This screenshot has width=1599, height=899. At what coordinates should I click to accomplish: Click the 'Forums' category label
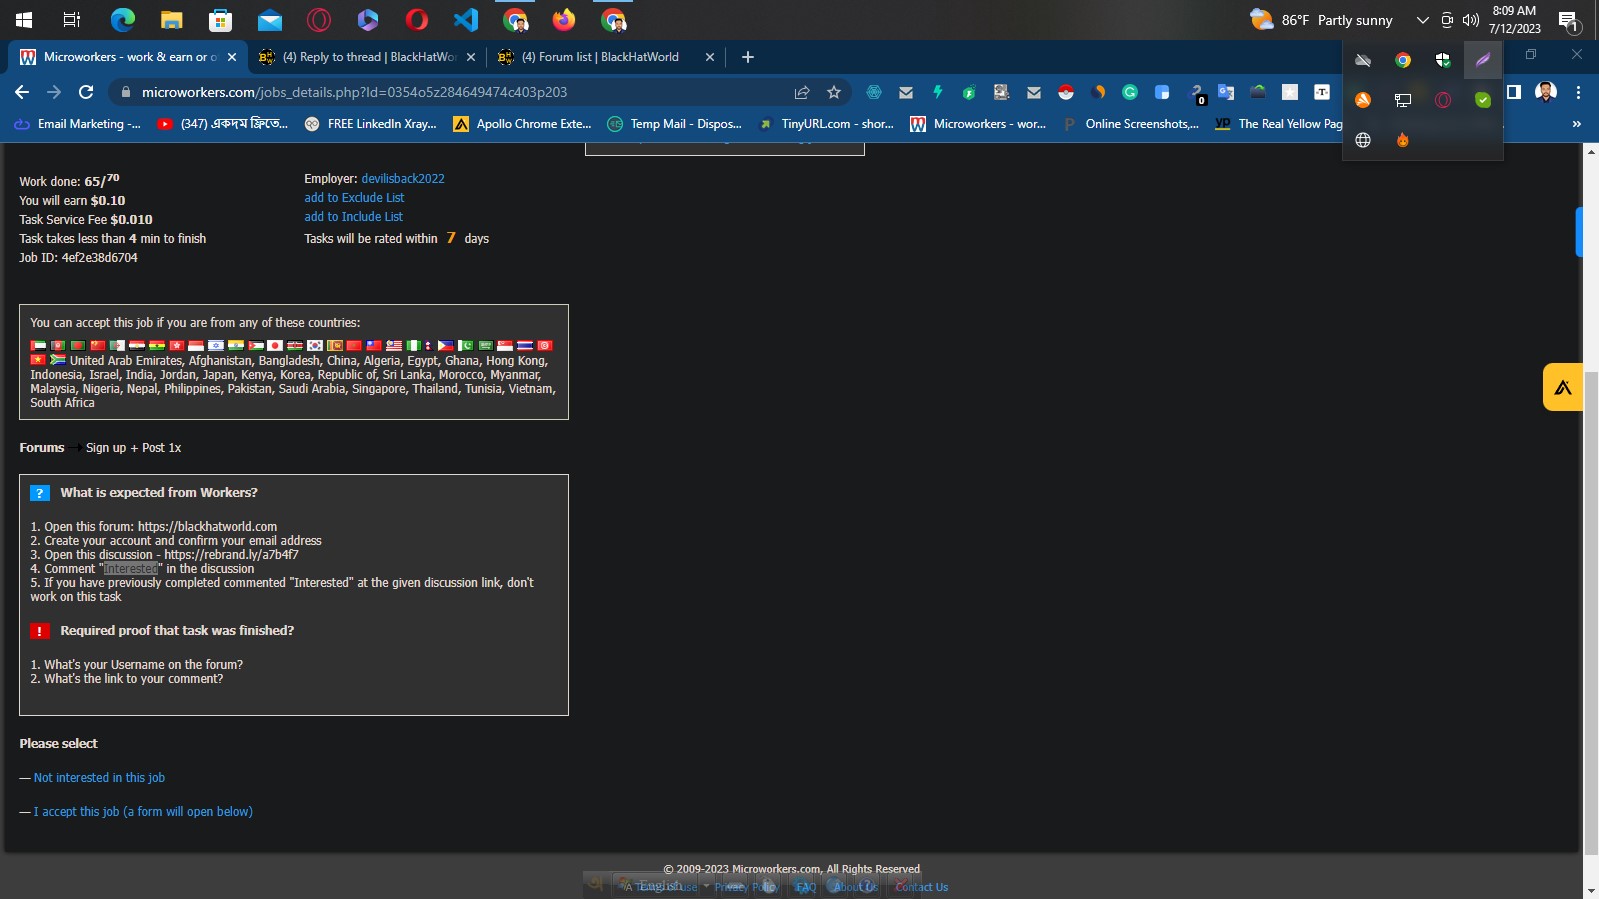[42, 448]
